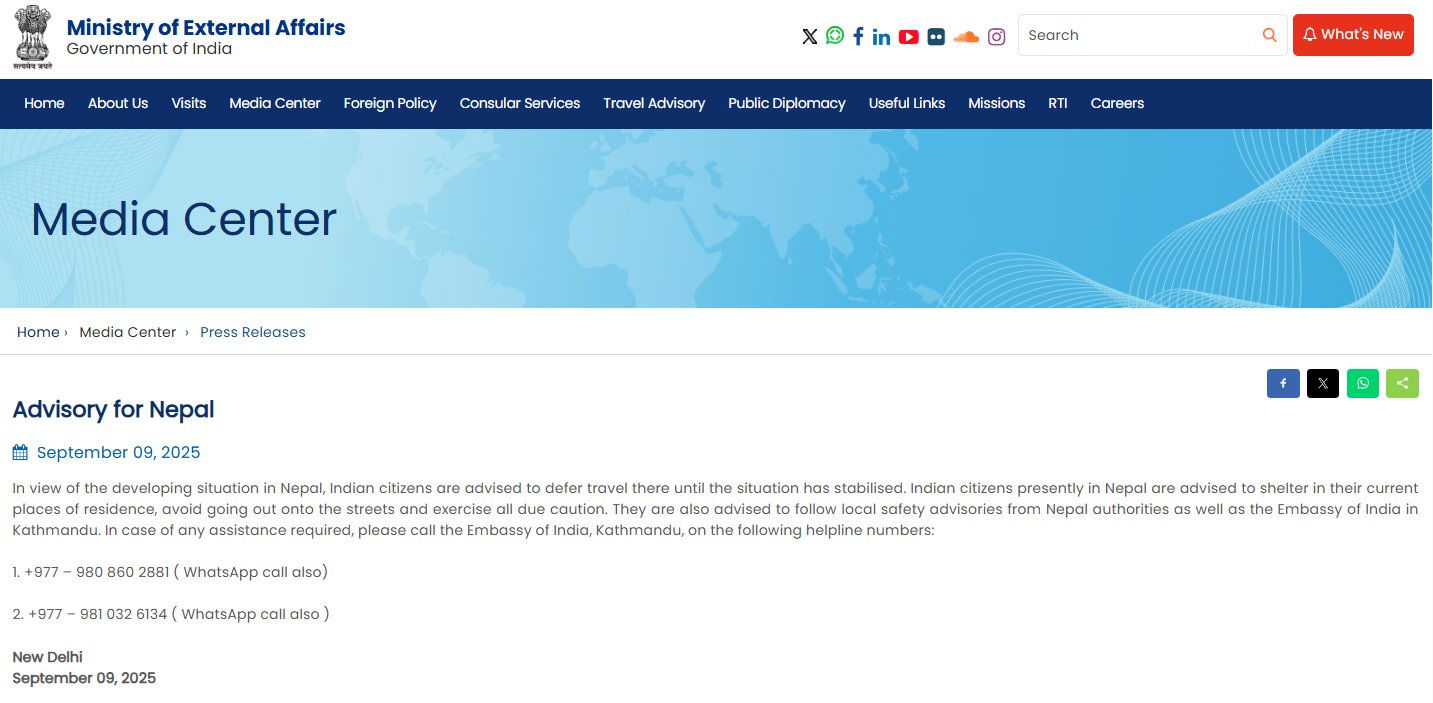Open the RTI menu item
The height and width of the screenshot is (703, 1433).
[1058, 103]
